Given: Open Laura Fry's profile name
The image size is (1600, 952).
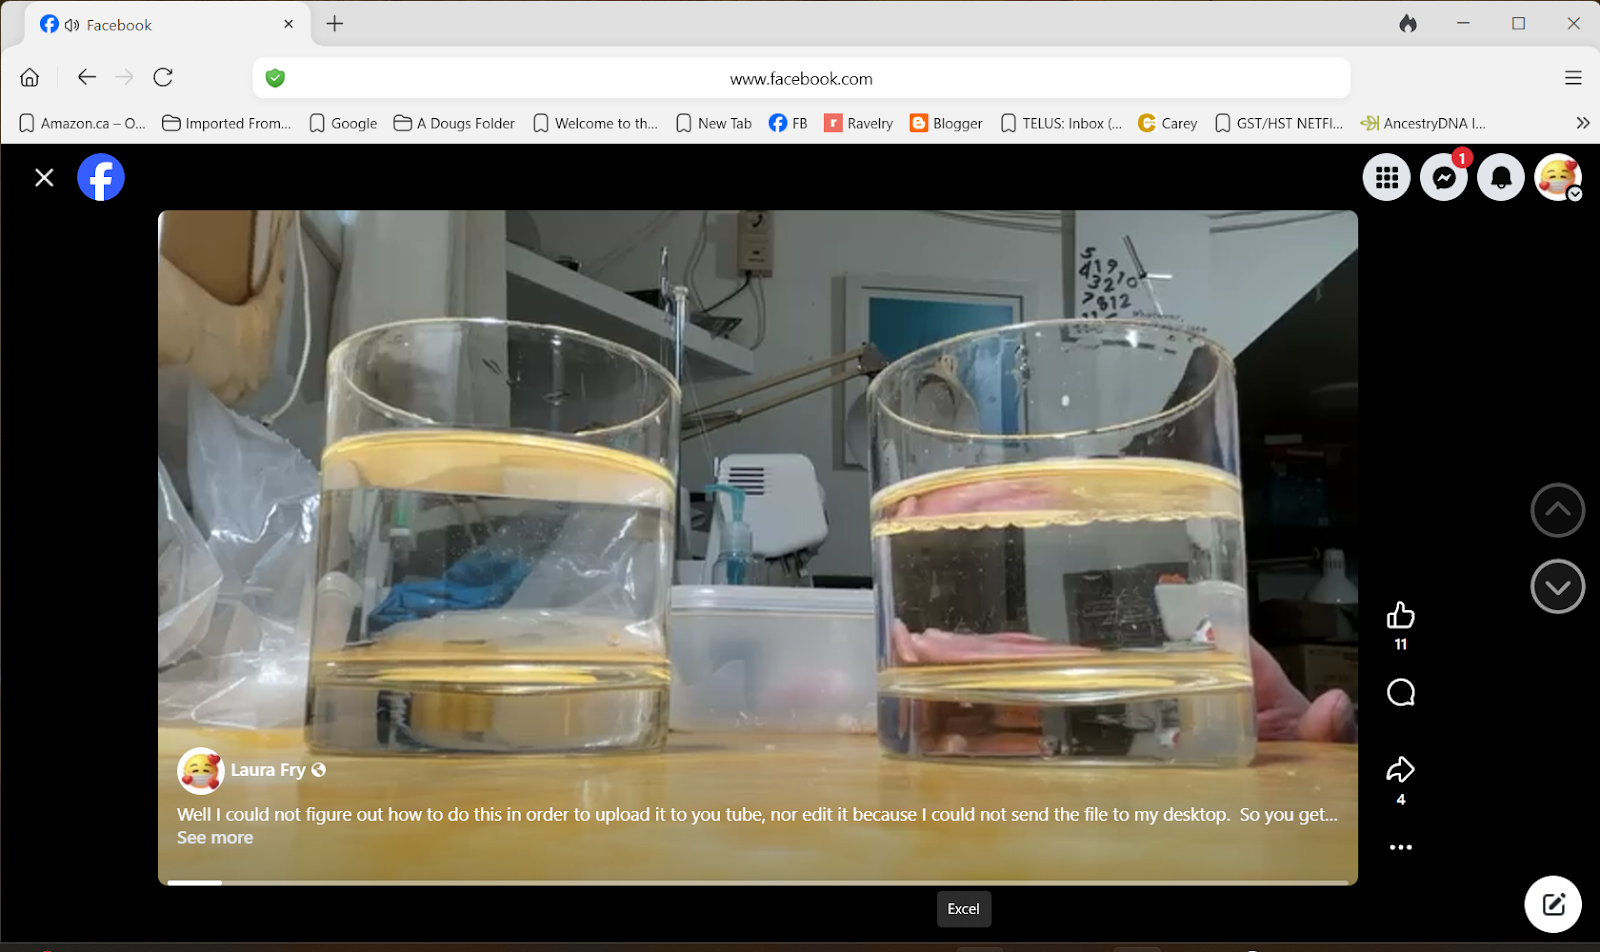Looking at the screenshot, I should click(x=267, y=770).
